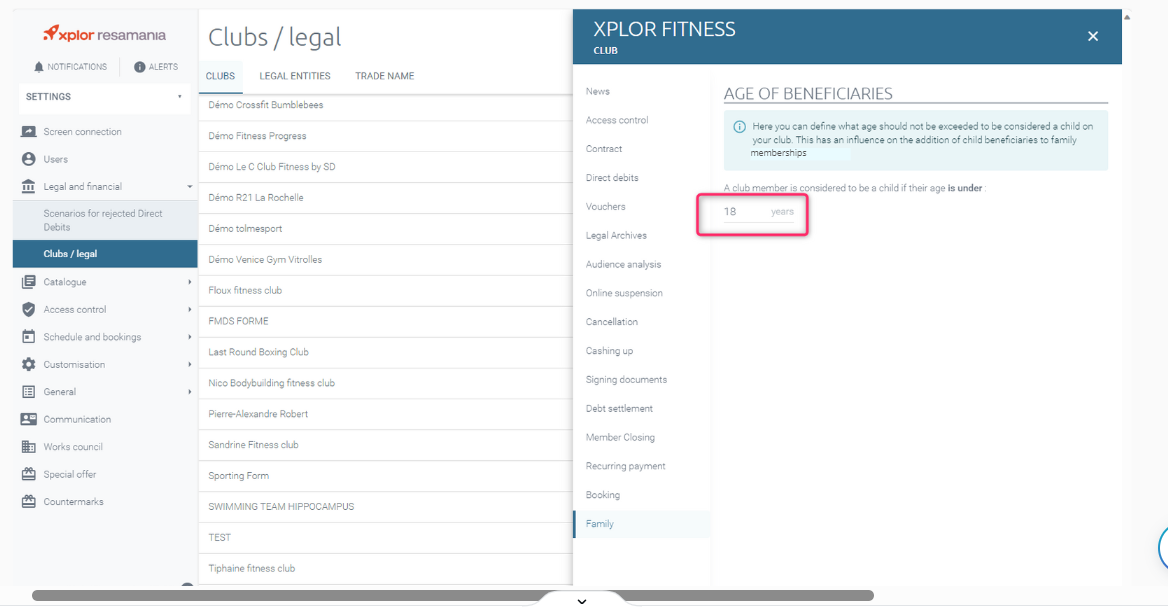The height and width of the screenshot is (609, 1168).
Task: Select FMDS FORME club row
Action: coord(385,322)
